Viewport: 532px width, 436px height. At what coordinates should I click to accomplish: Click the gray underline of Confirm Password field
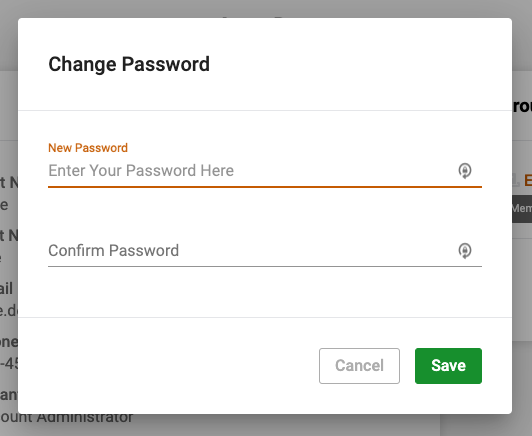[x=265, y=267]
